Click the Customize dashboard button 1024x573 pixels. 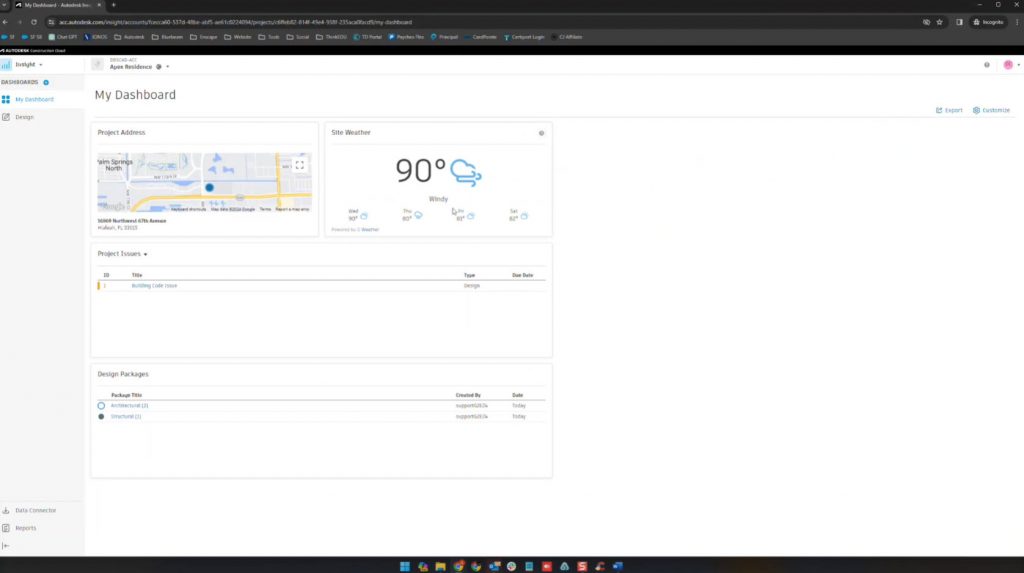tap(991, 110)
